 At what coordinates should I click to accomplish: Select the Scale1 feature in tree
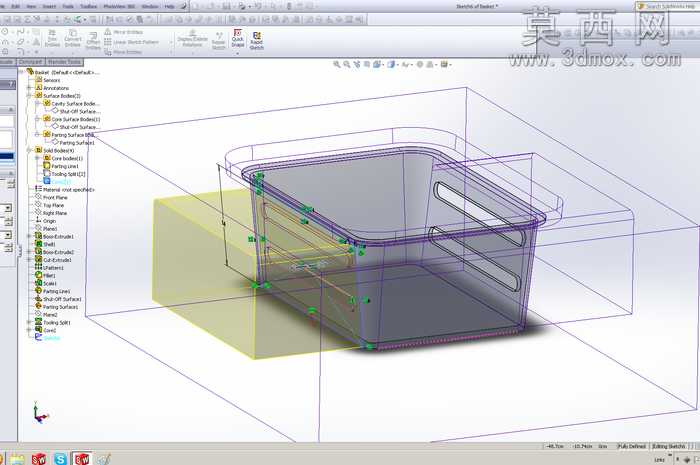(46, 283)
